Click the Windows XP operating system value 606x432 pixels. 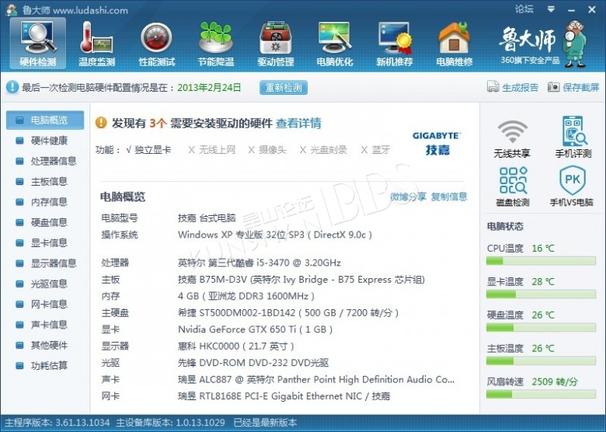click(x=275, y=235)
